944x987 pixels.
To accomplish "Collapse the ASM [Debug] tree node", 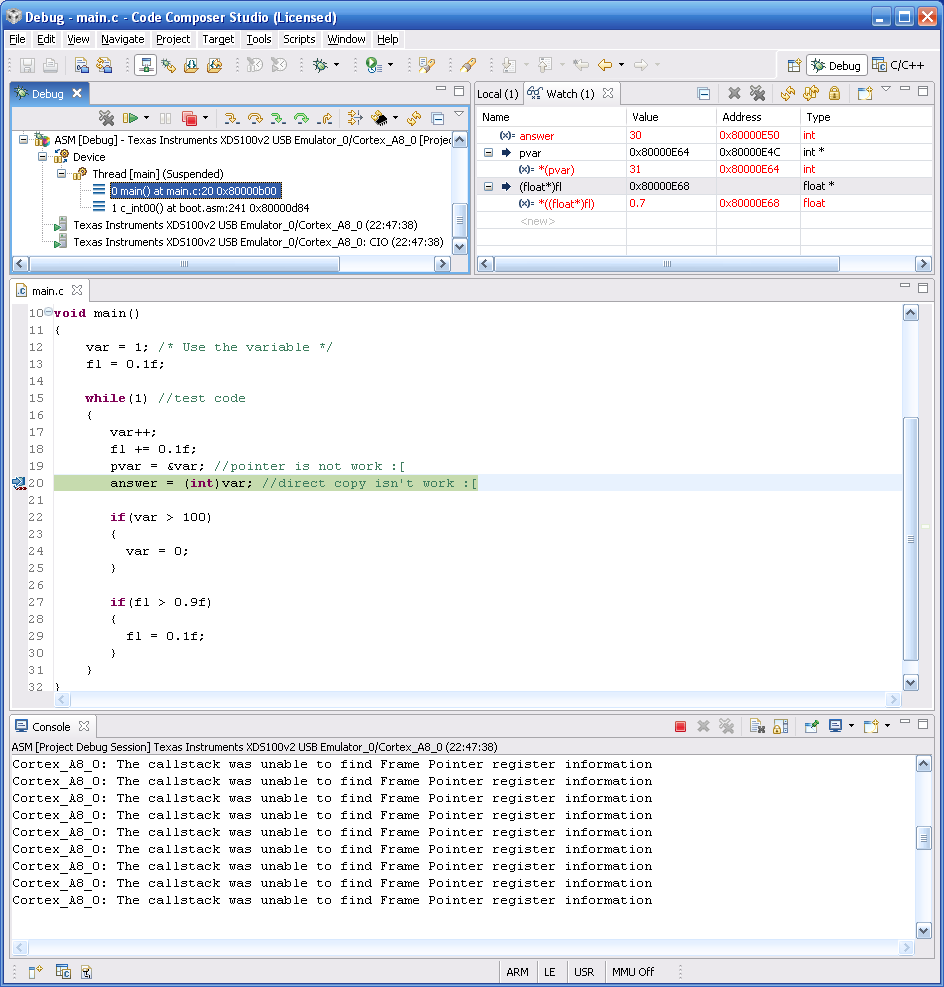I will point(24,140).
